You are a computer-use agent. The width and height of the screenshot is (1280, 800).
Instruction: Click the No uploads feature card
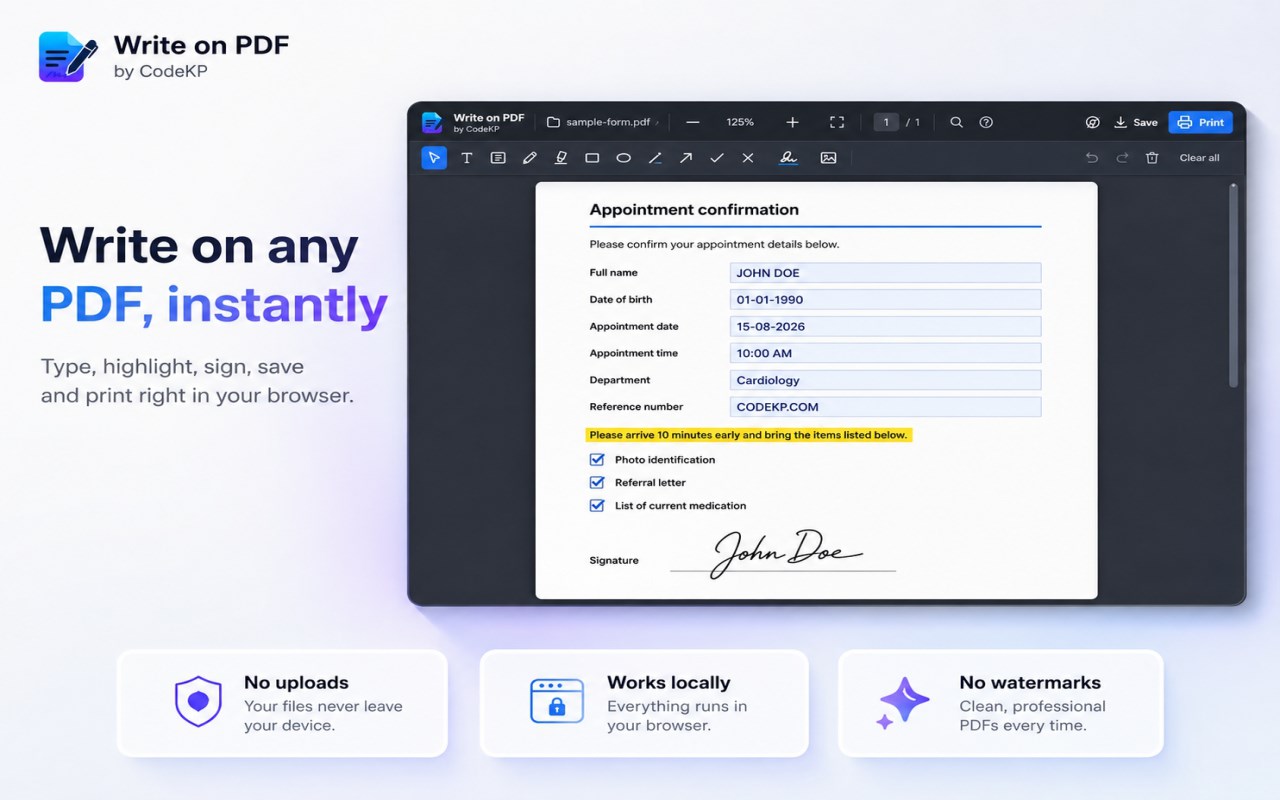pyautogui.click(x=282, y=703)
